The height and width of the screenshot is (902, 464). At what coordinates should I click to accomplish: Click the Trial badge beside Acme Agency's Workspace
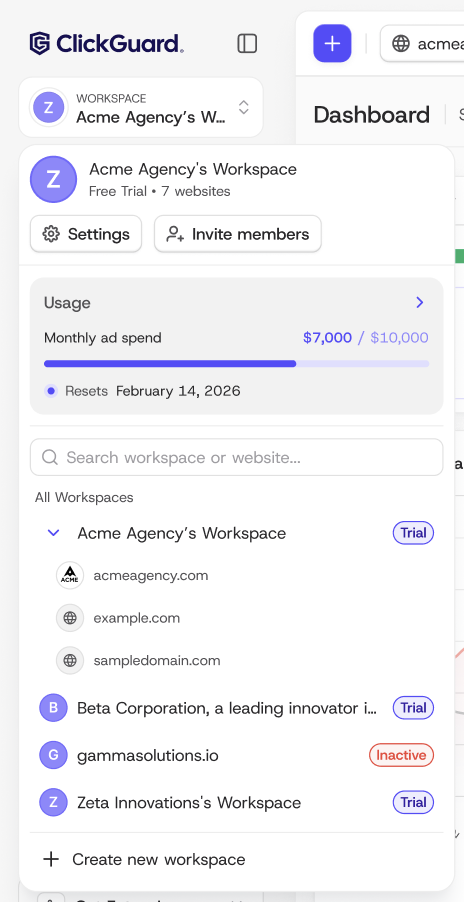(x=413, y=533)
